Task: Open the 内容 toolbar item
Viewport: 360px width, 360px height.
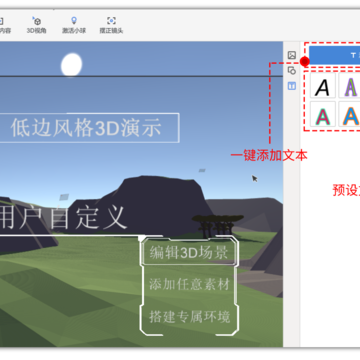Action: [x=4, y=25]
